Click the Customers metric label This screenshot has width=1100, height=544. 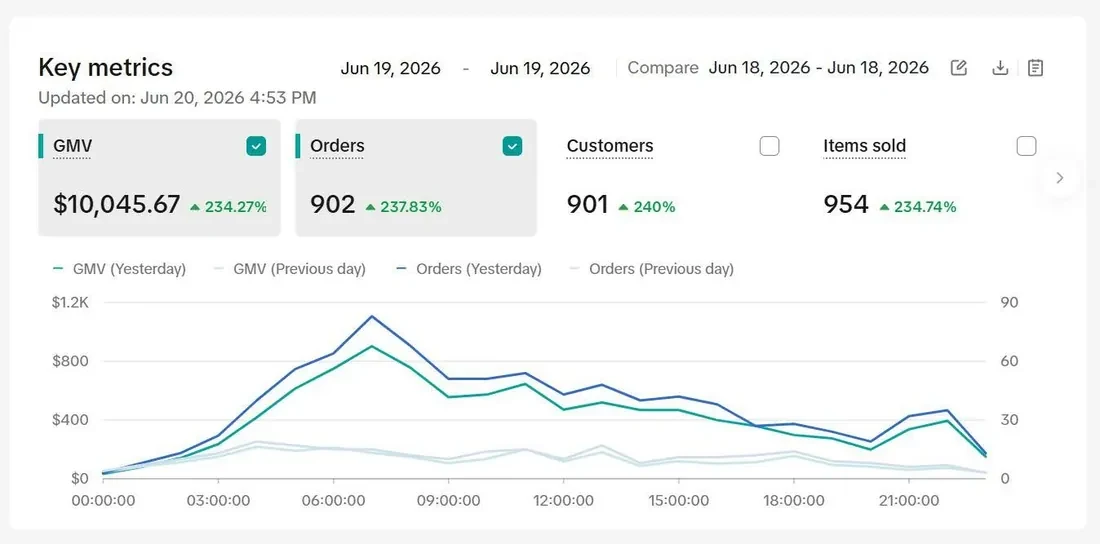(x=610, y=146)
